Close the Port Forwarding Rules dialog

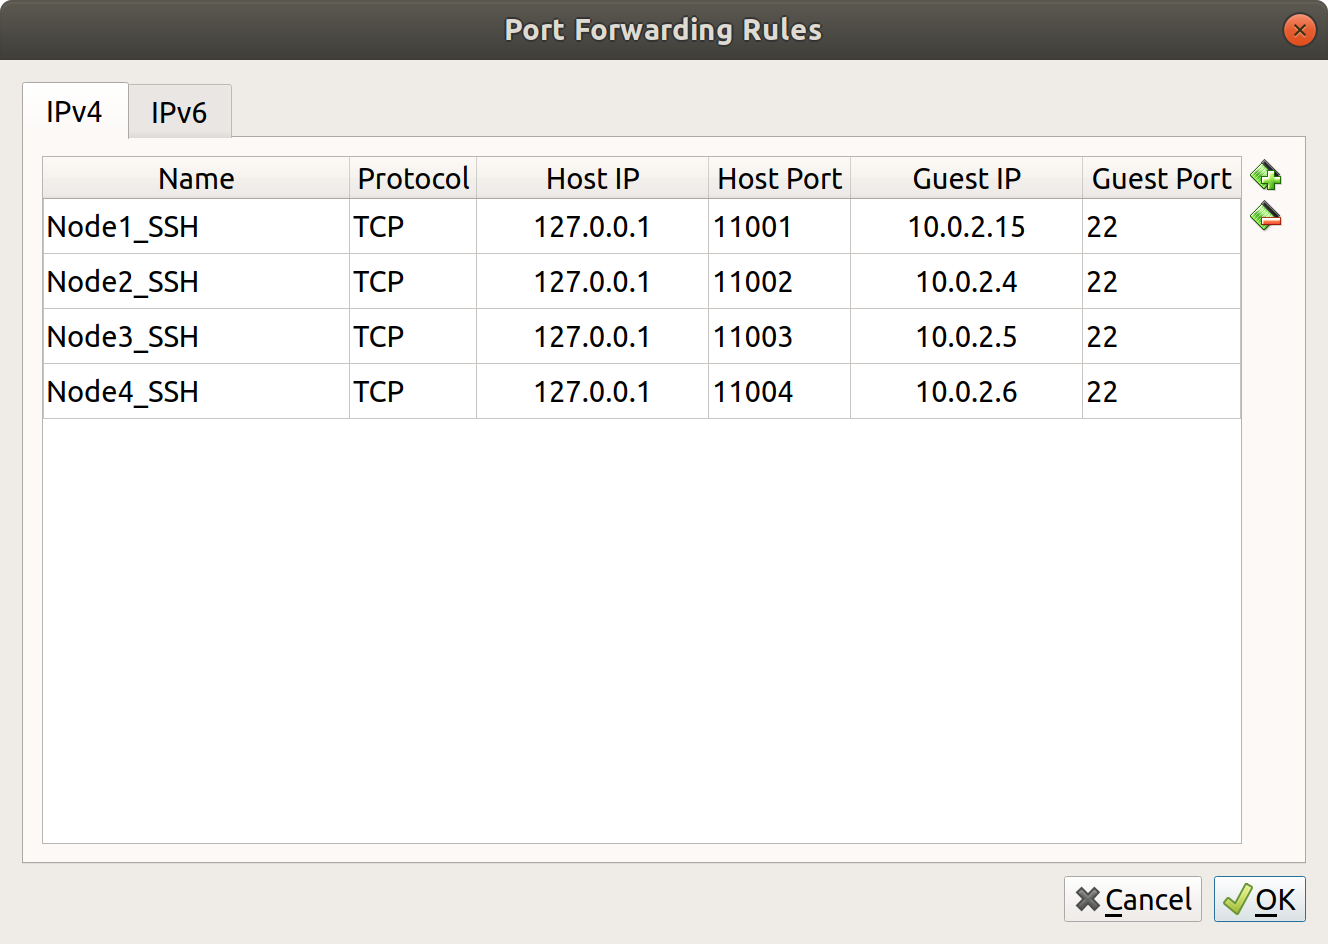tap(1299, 30)
